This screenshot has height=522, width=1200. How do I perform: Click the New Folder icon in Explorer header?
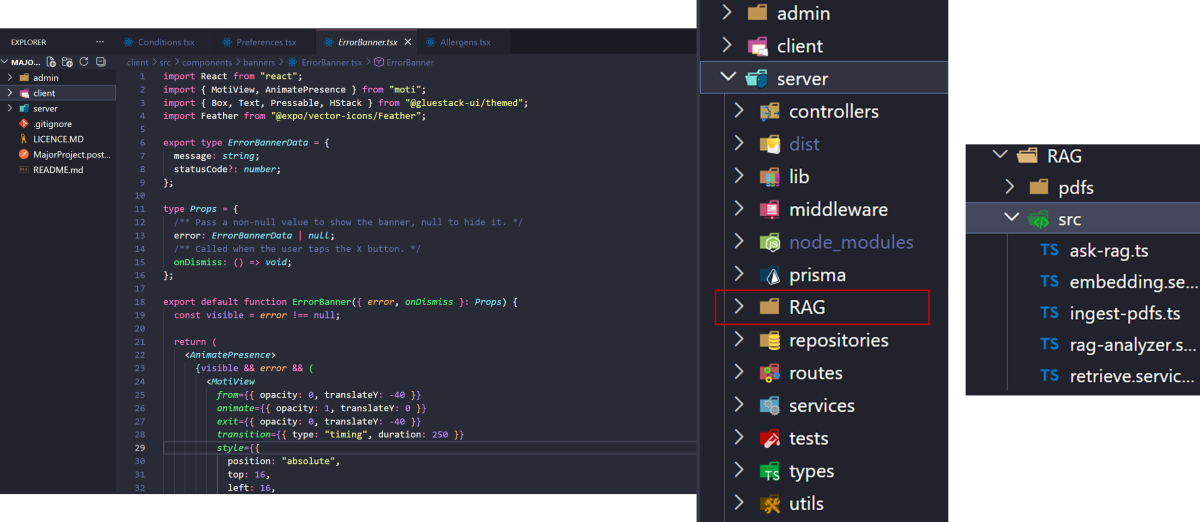pos(68,61)
